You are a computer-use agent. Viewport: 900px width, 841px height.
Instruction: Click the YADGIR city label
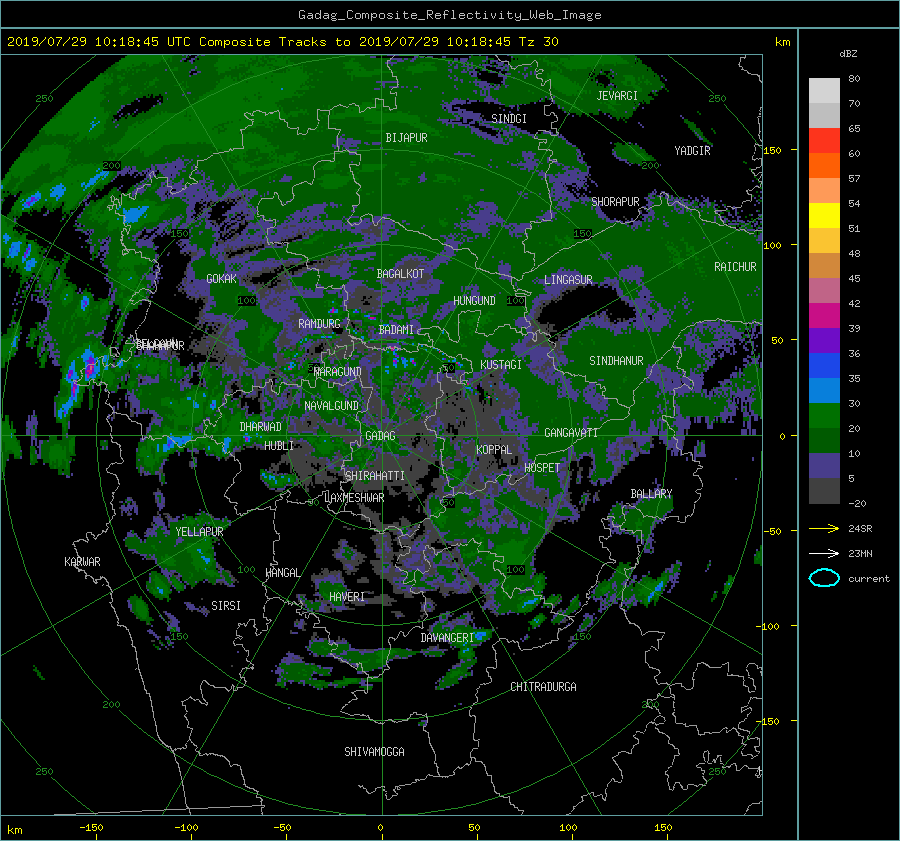(x=692, y=151)
